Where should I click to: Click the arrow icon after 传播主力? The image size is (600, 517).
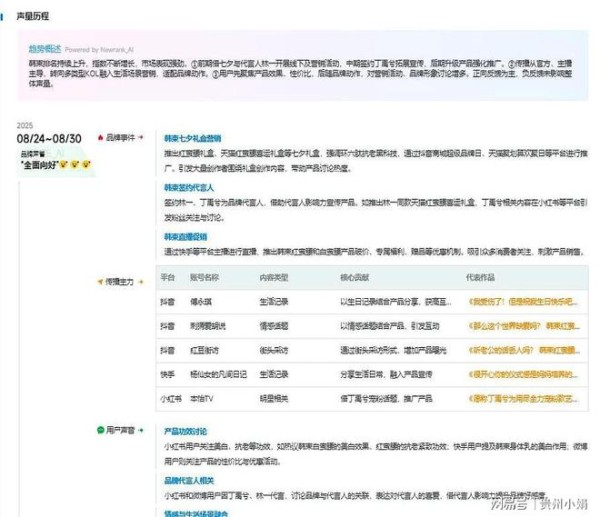click(x=141, y=282)
